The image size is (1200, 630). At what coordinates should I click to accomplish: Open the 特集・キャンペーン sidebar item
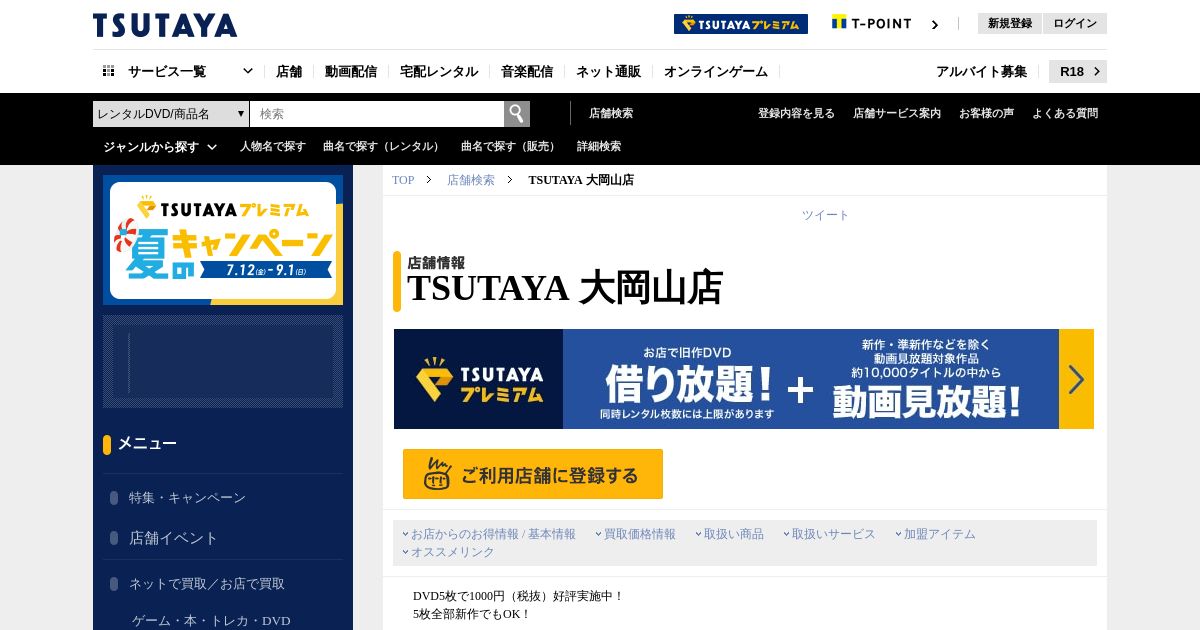(x=187, y=498)
